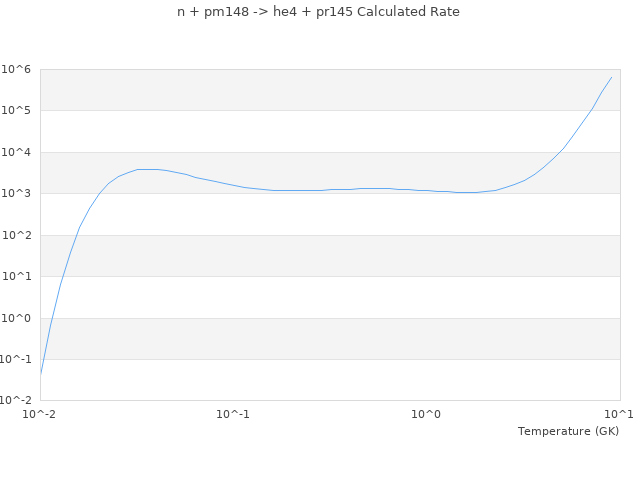Click the "pm148" word in the title
640x480 pixels.
pos(212,12)
